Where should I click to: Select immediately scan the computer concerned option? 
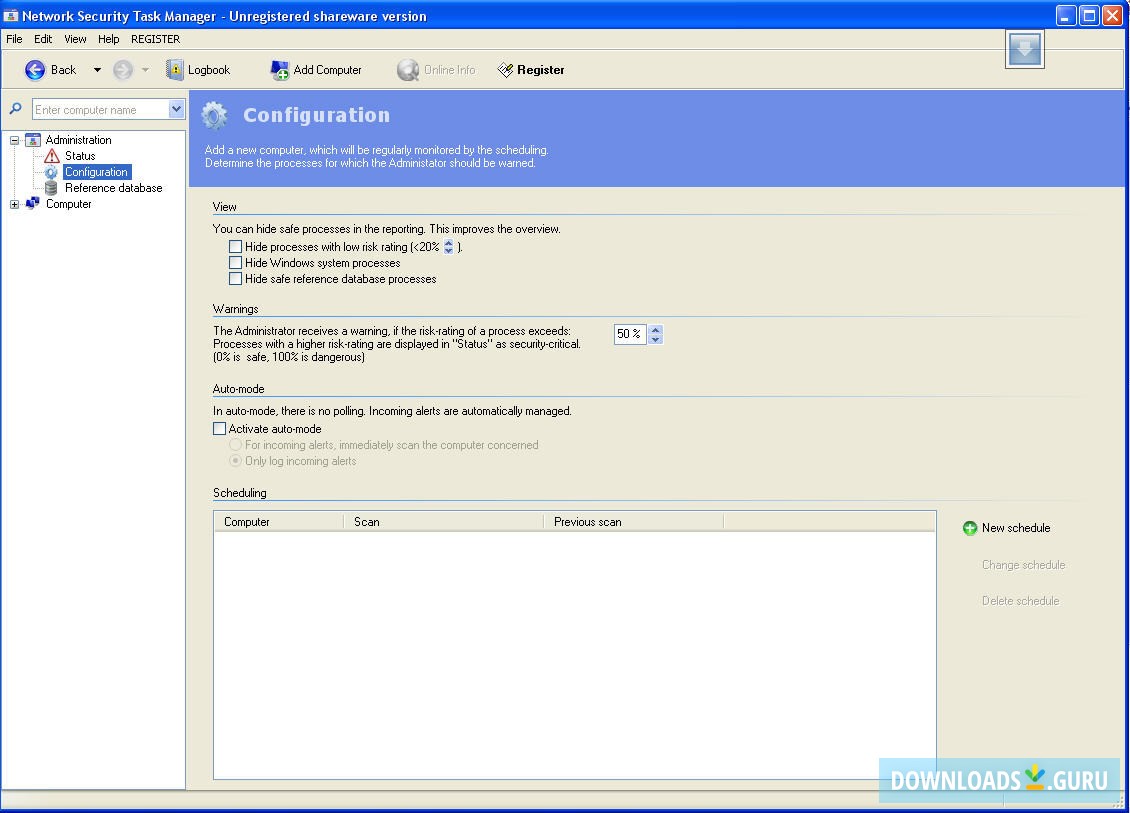236,445
